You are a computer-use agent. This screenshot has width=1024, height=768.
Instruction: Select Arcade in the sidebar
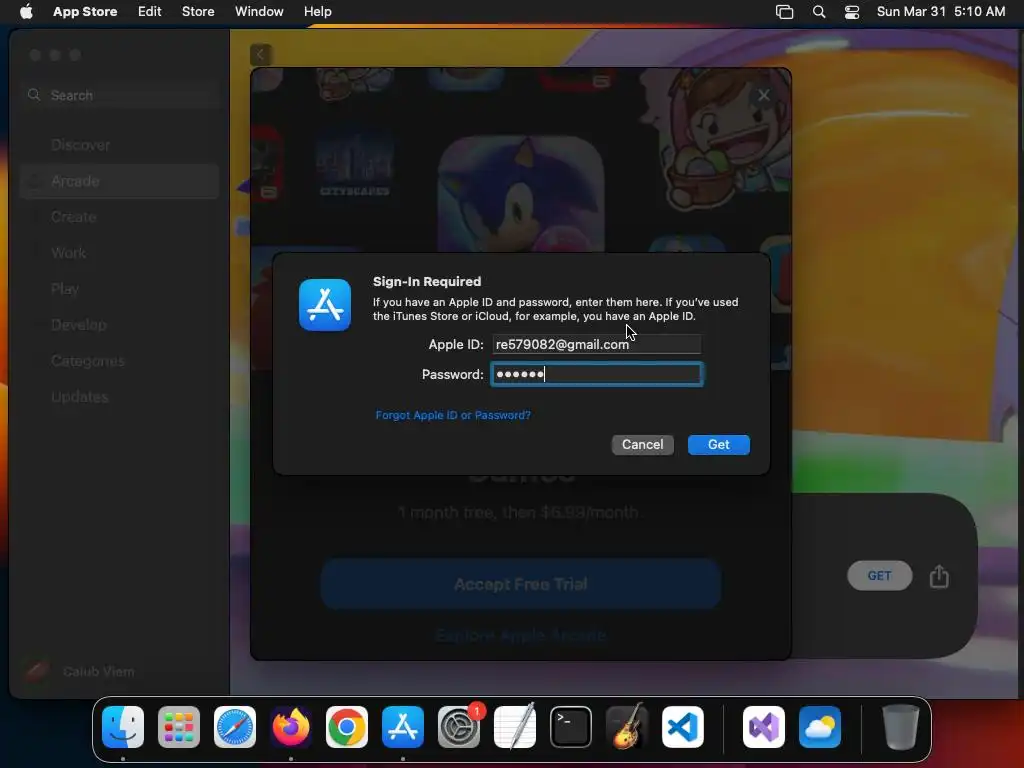tap(120, 181)
